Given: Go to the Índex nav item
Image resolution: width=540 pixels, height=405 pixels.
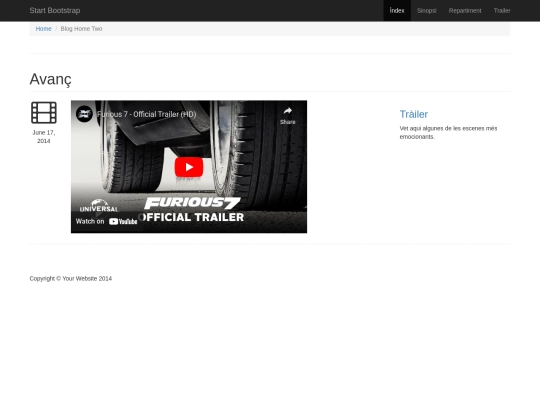Looking at the screenshot, I should [x=397, y=11].
